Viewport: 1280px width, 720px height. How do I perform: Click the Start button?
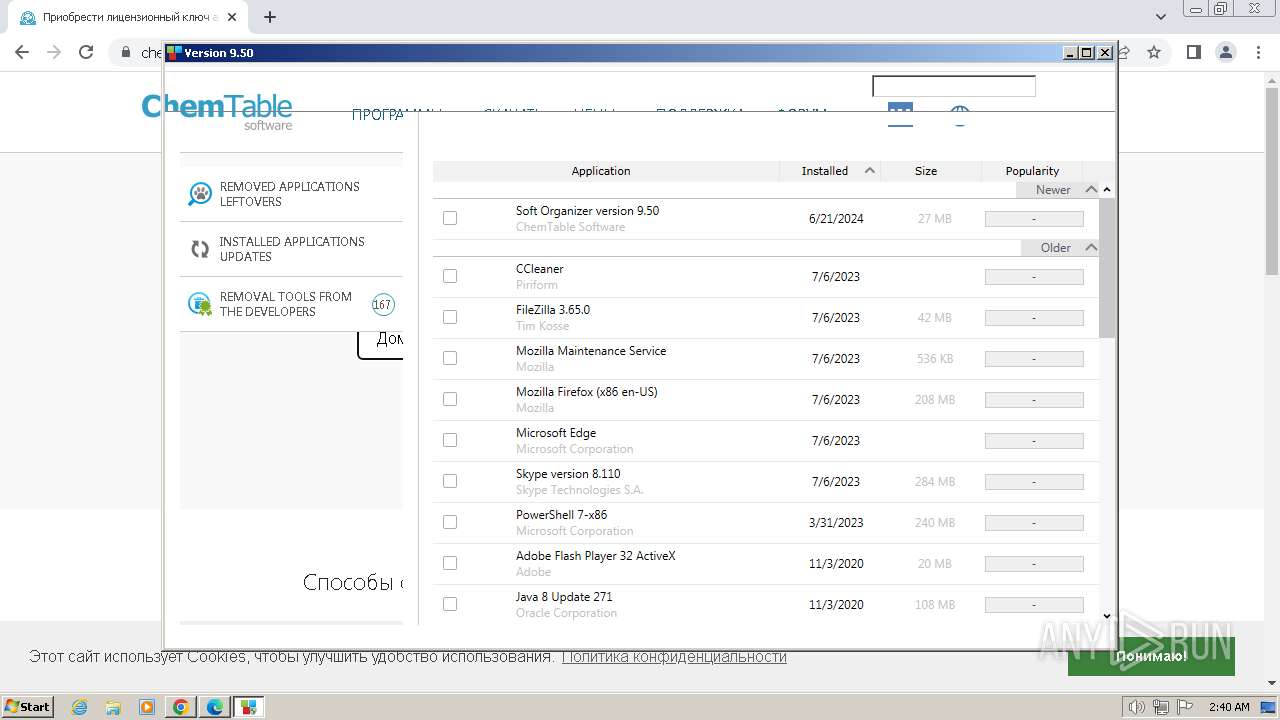coord(27,707)
